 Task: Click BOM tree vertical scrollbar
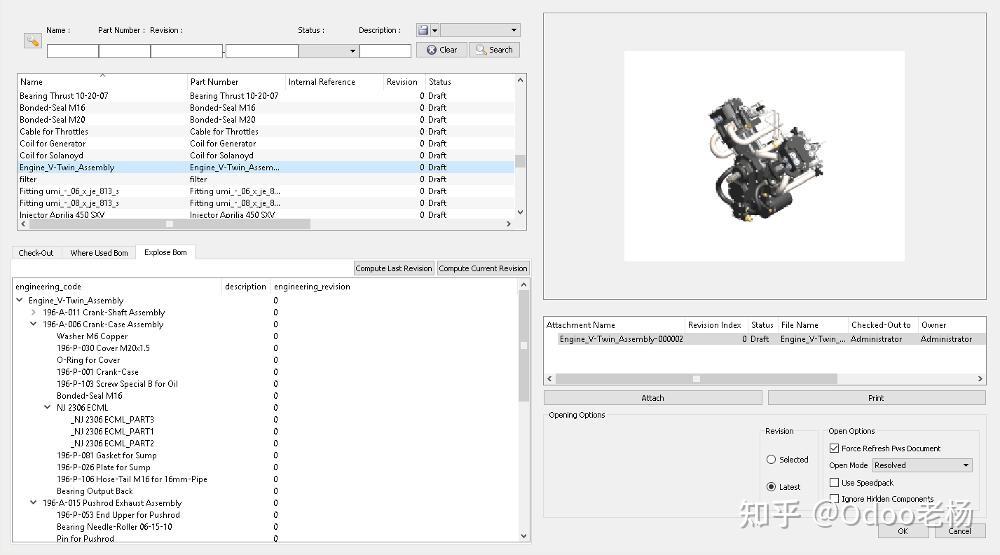point(524,346)
